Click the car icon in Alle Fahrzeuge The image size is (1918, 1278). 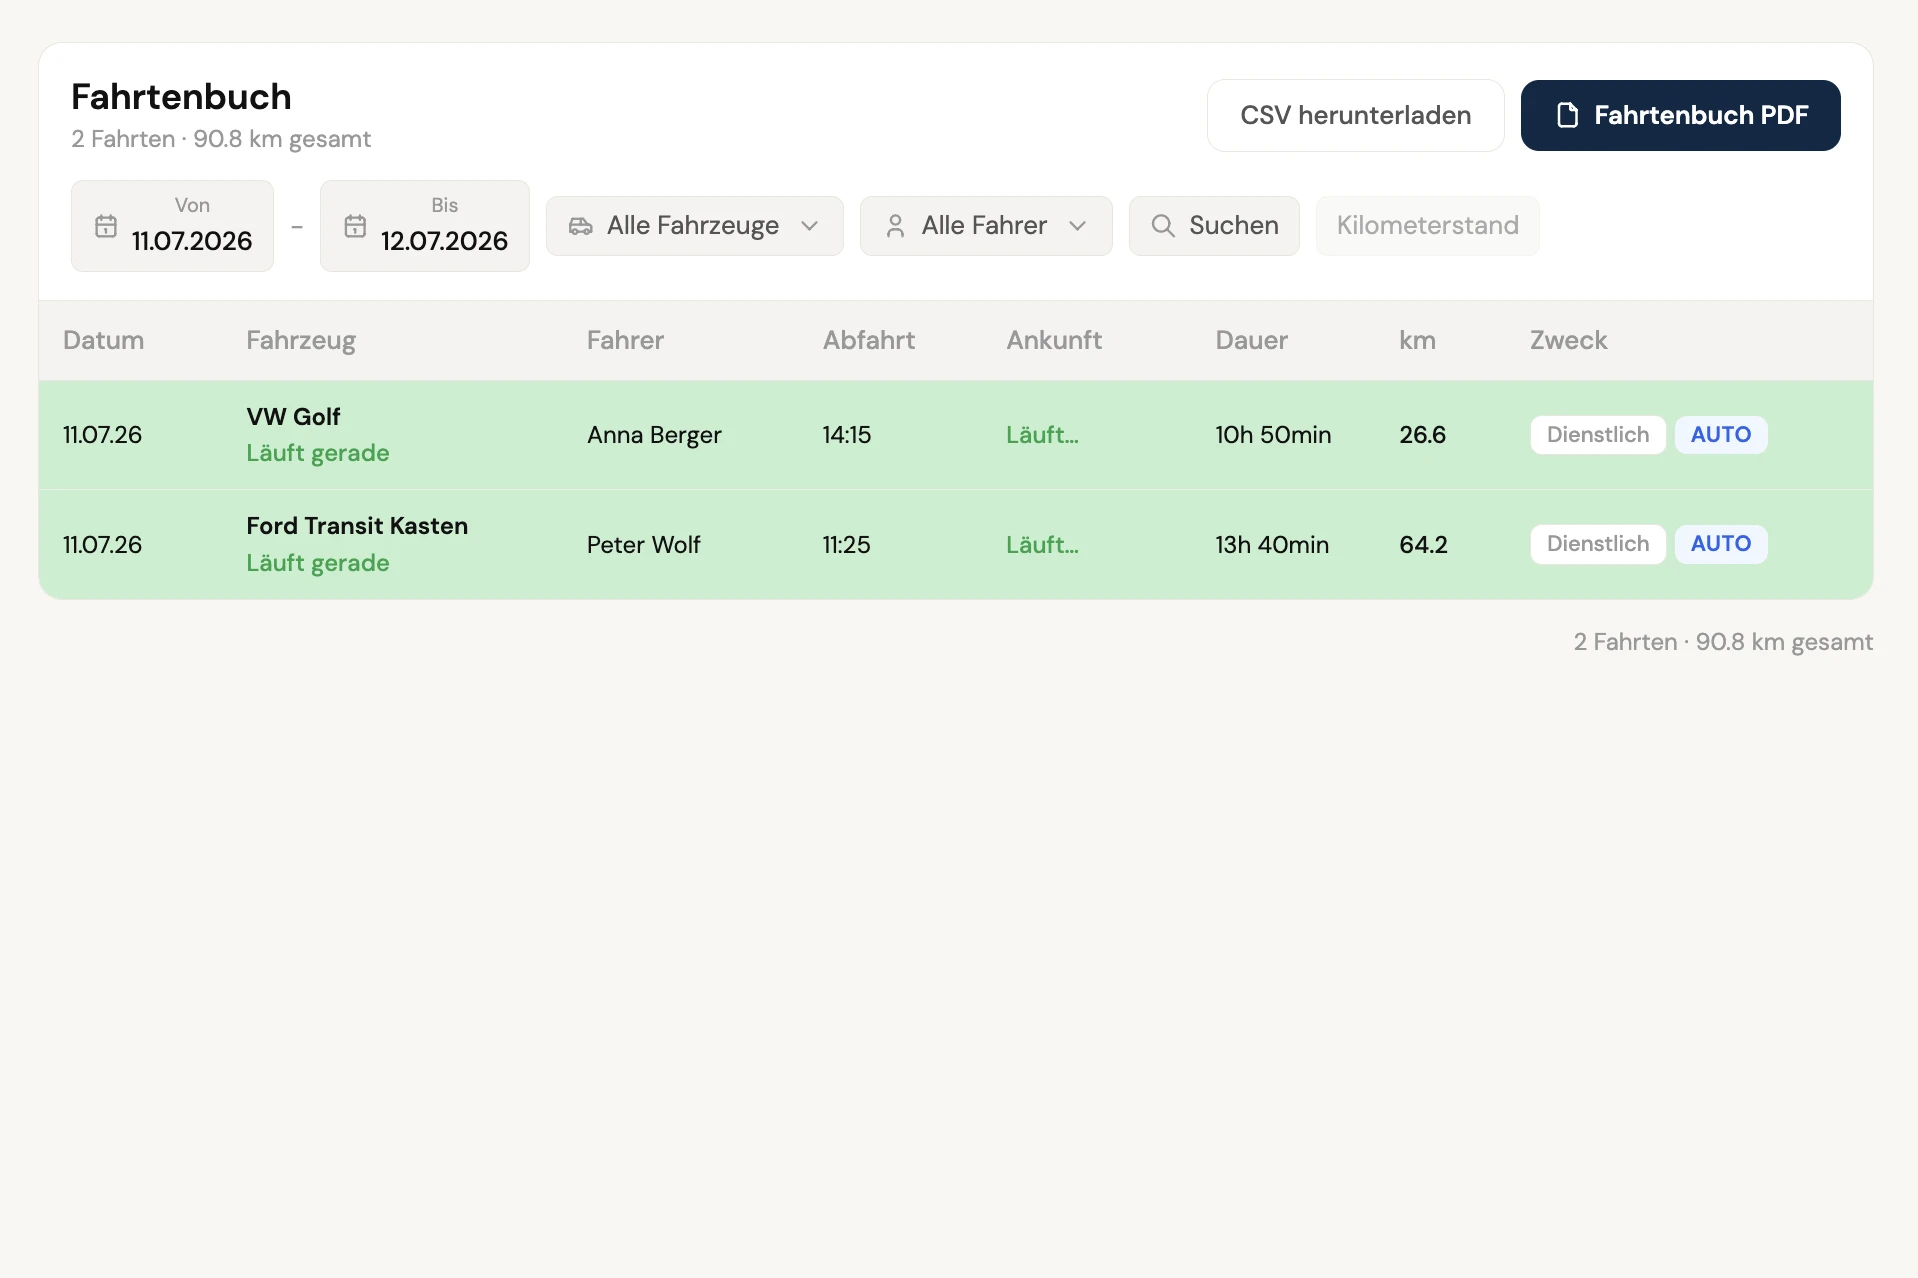point(581,226)
